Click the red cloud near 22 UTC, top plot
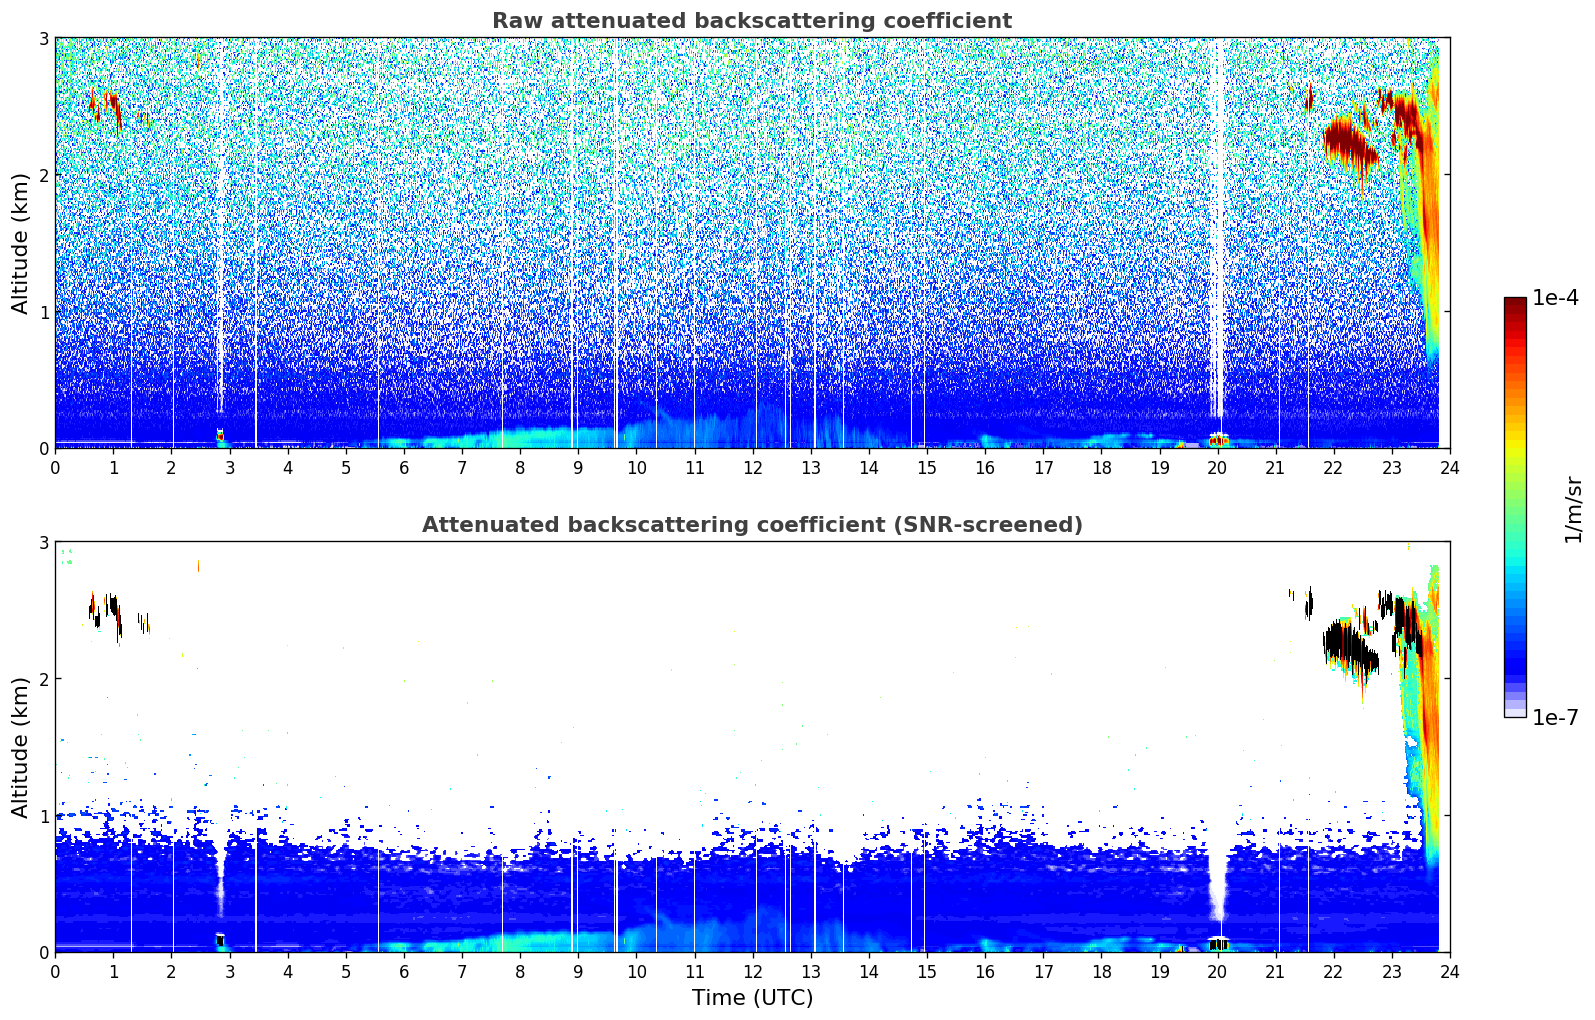Image resolution: width=1595 pixels, height=1020 pixels. click(1347, 140)
